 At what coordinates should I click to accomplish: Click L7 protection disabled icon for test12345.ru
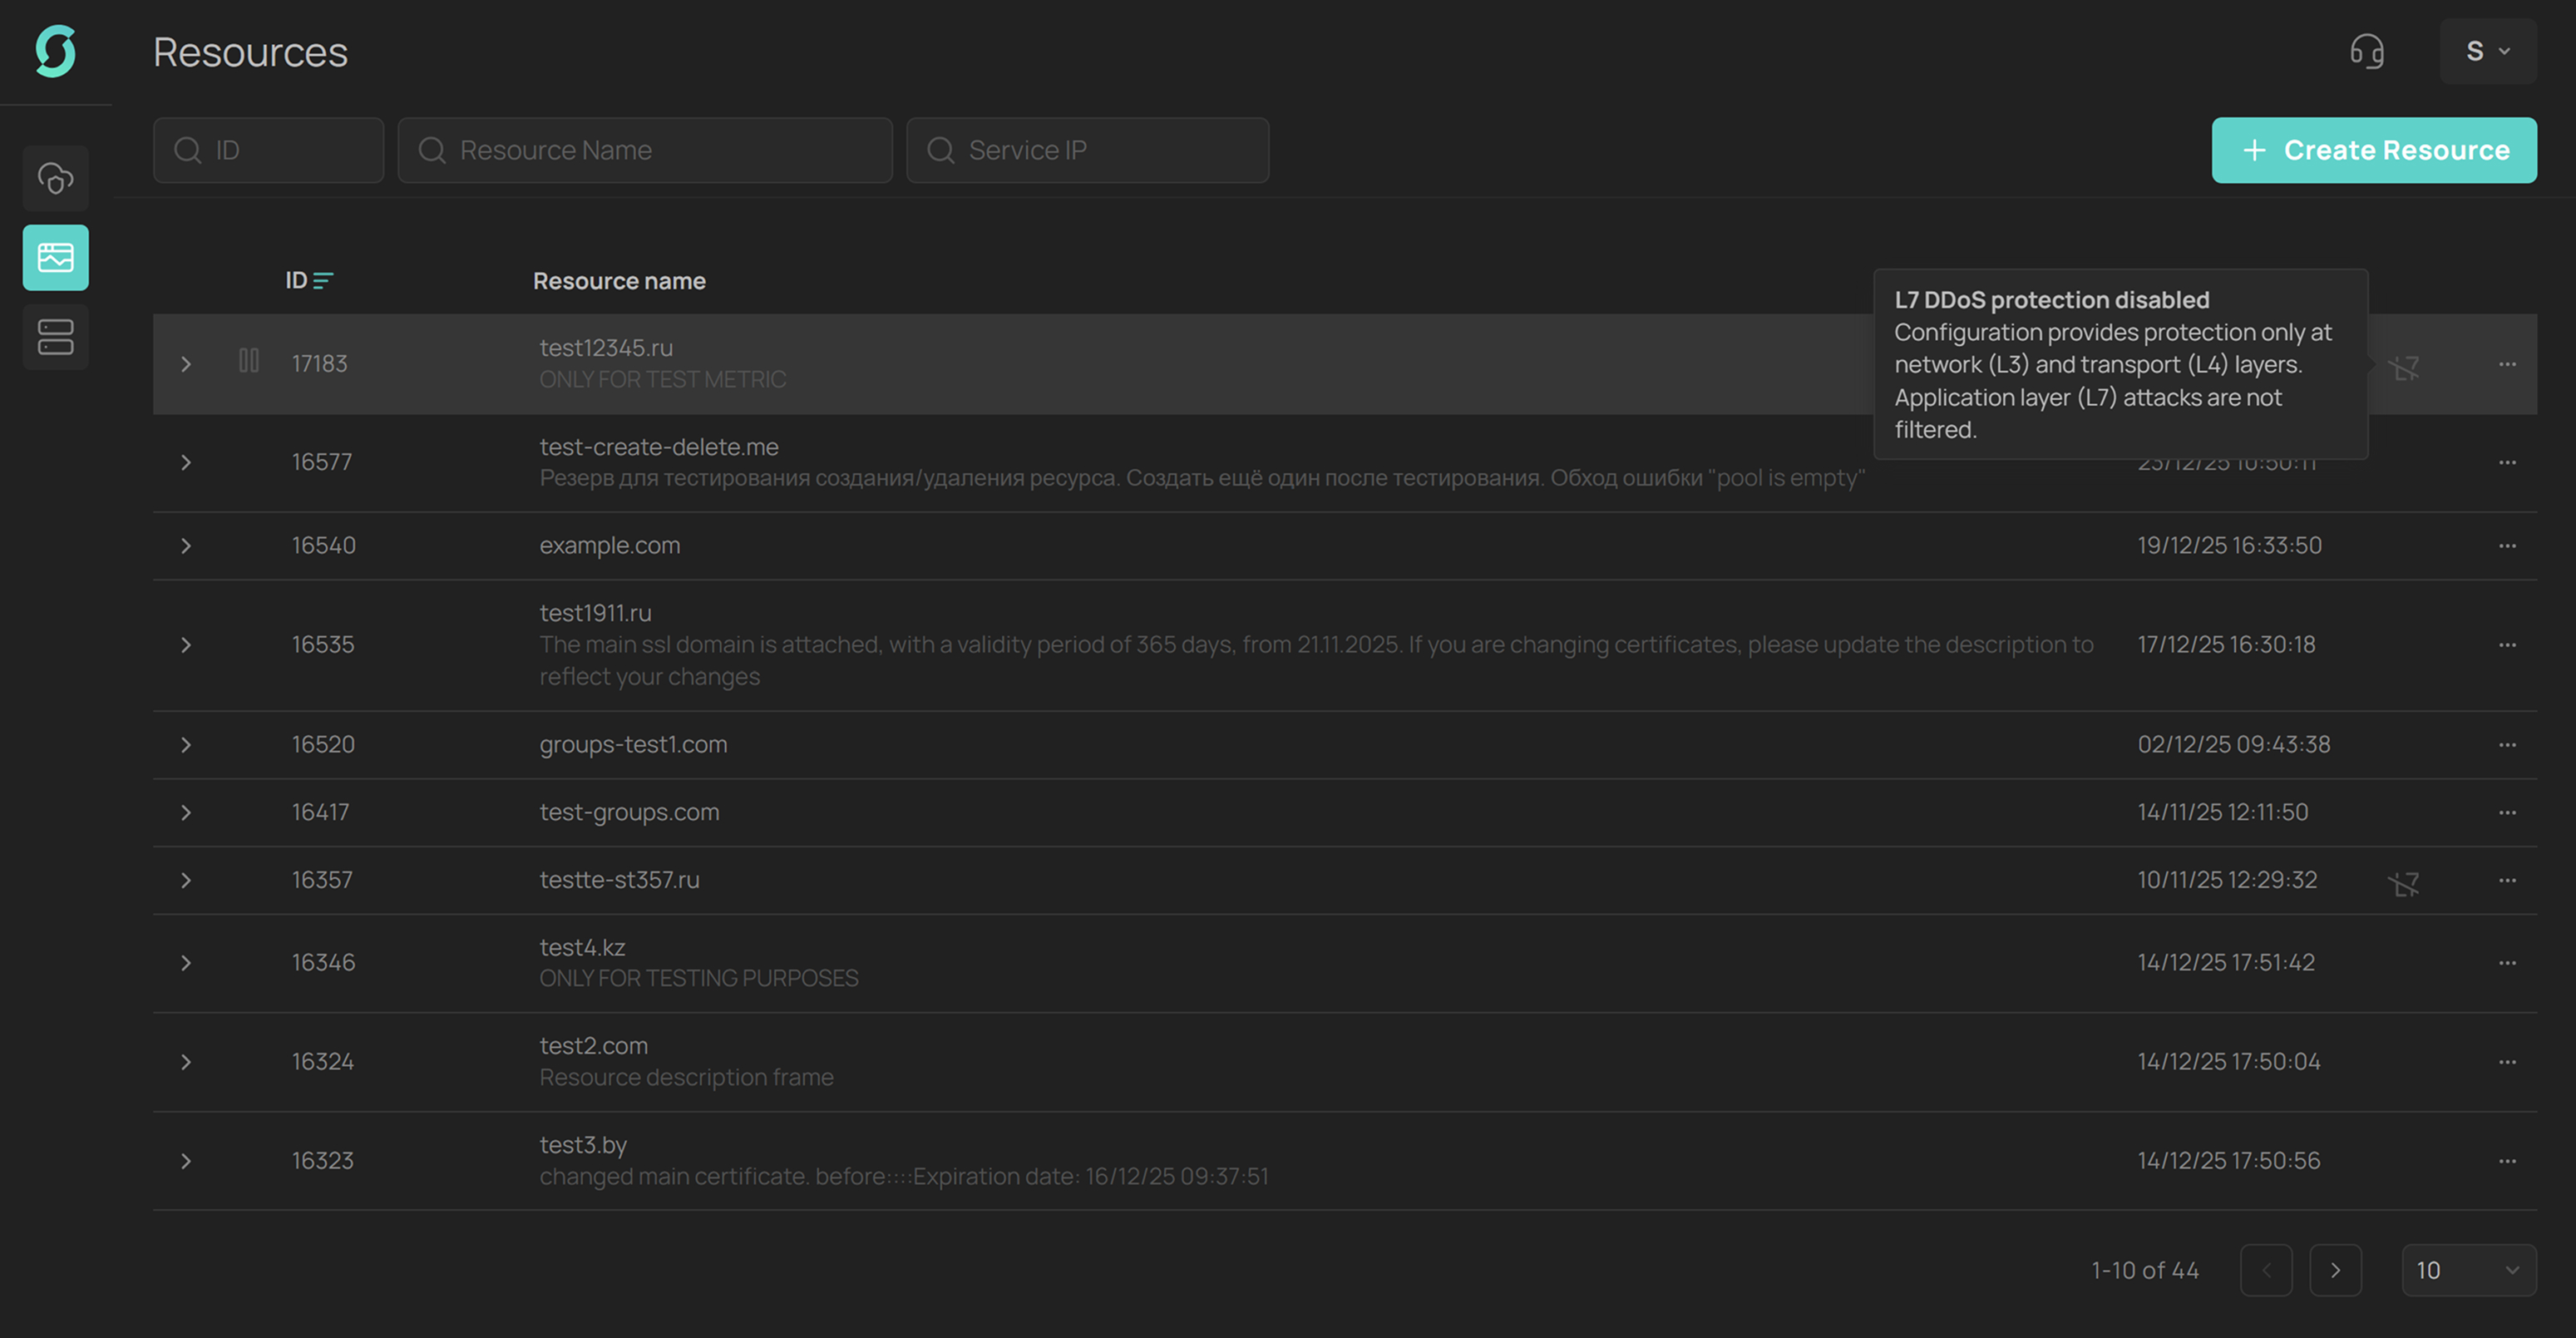pyautogui.click(x=2403, y=368)
